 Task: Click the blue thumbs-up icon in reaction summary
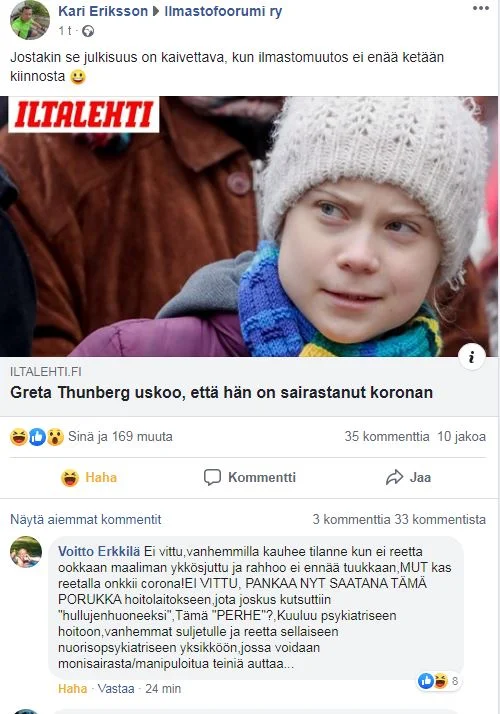37,437
